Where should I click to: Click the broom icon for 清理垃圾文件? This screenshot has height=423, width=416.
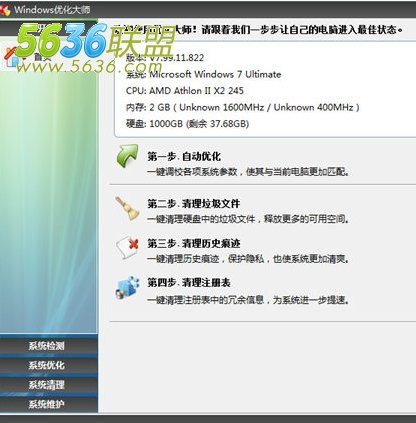pos(127,208)
